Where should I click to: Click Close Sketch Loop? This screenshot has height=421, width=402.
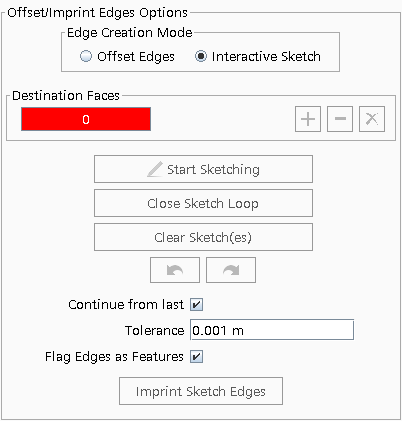pyautogui.click(x=203, y=203)
